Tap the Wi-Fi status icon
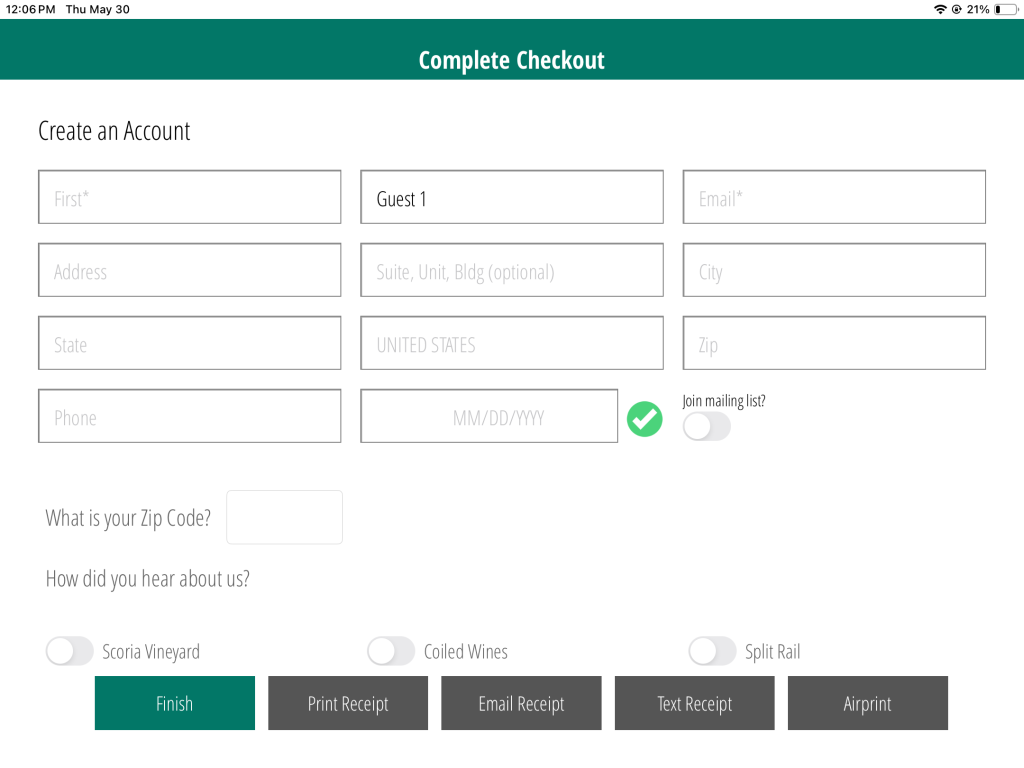 point(940,9)
